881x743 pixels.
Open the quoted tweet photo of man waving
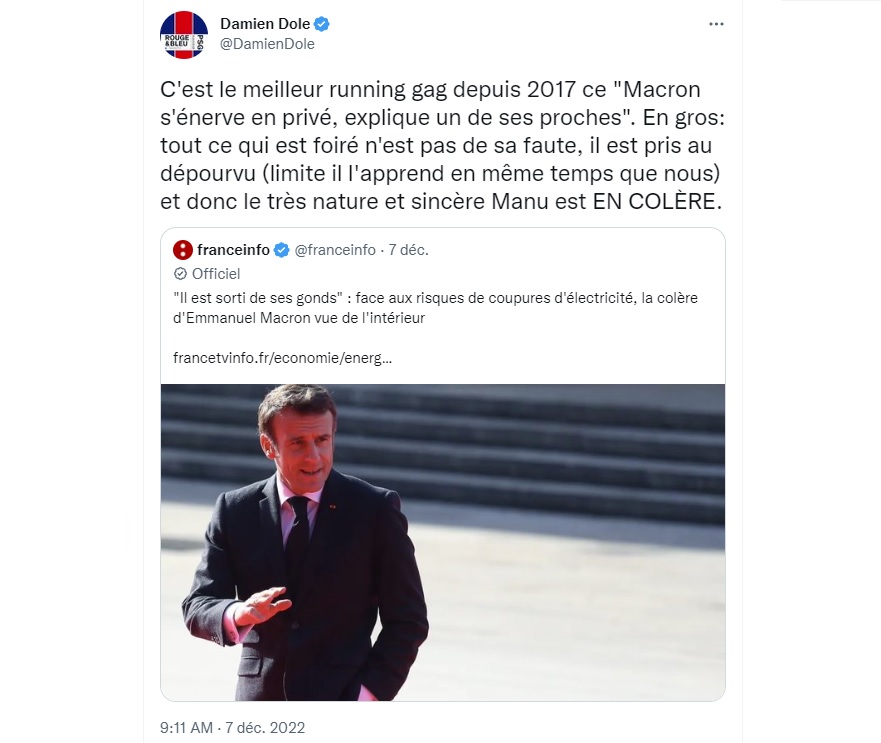click(442, 542)
